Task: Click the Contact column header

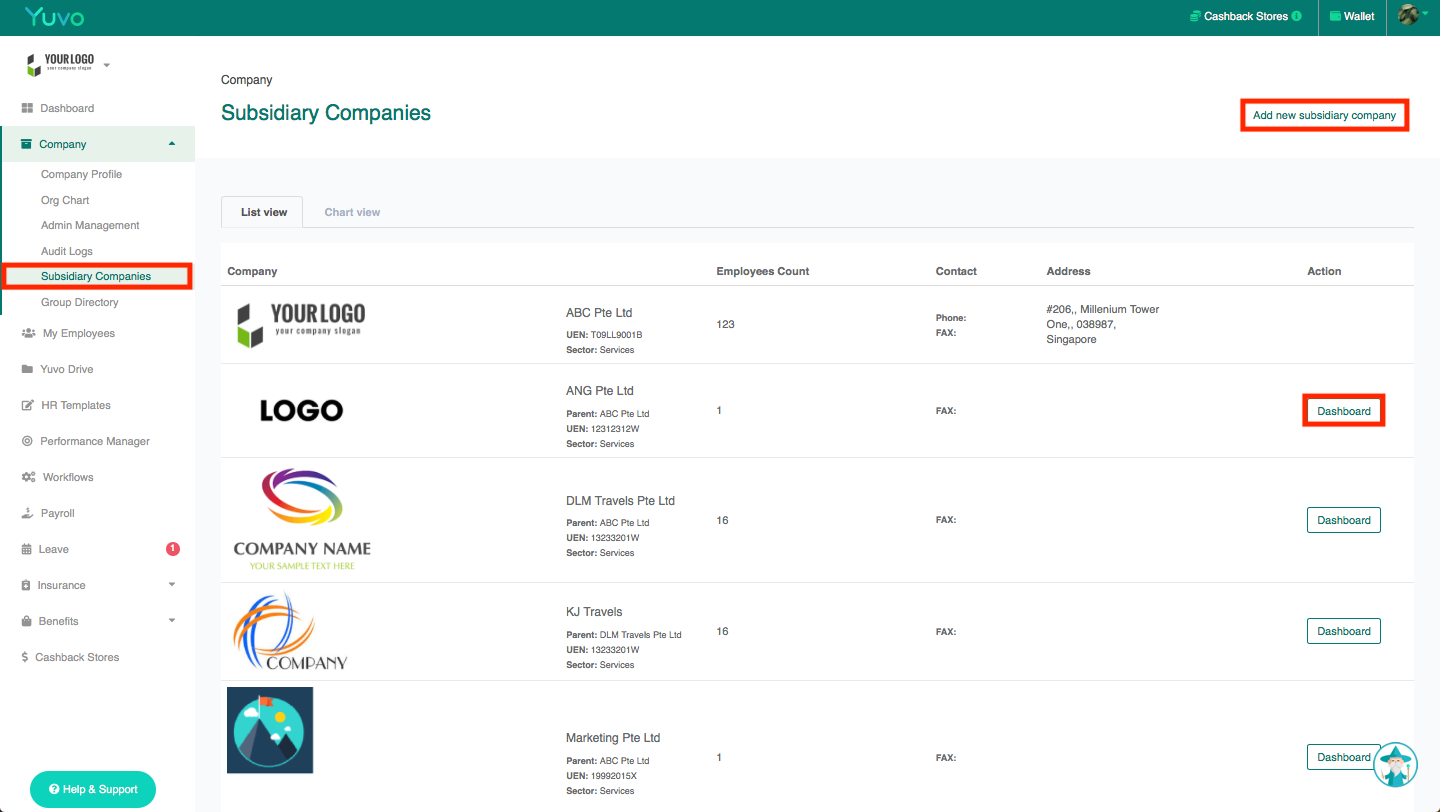Action: click(956, 271)
